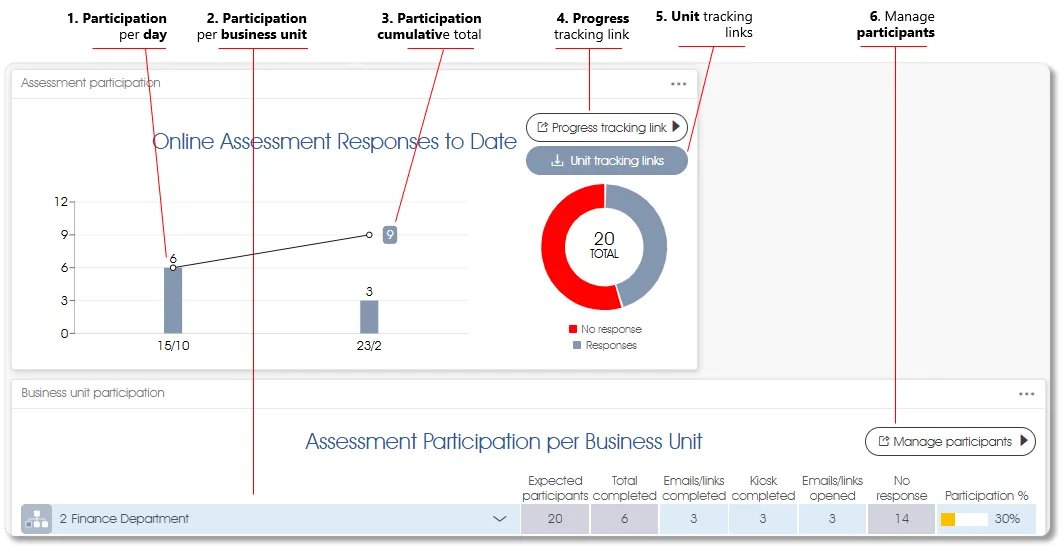The width and height of the screenshot is (1062, 547).
Task: Click the 23/2 bar in the chart
Action: click(x=369, y=316)
